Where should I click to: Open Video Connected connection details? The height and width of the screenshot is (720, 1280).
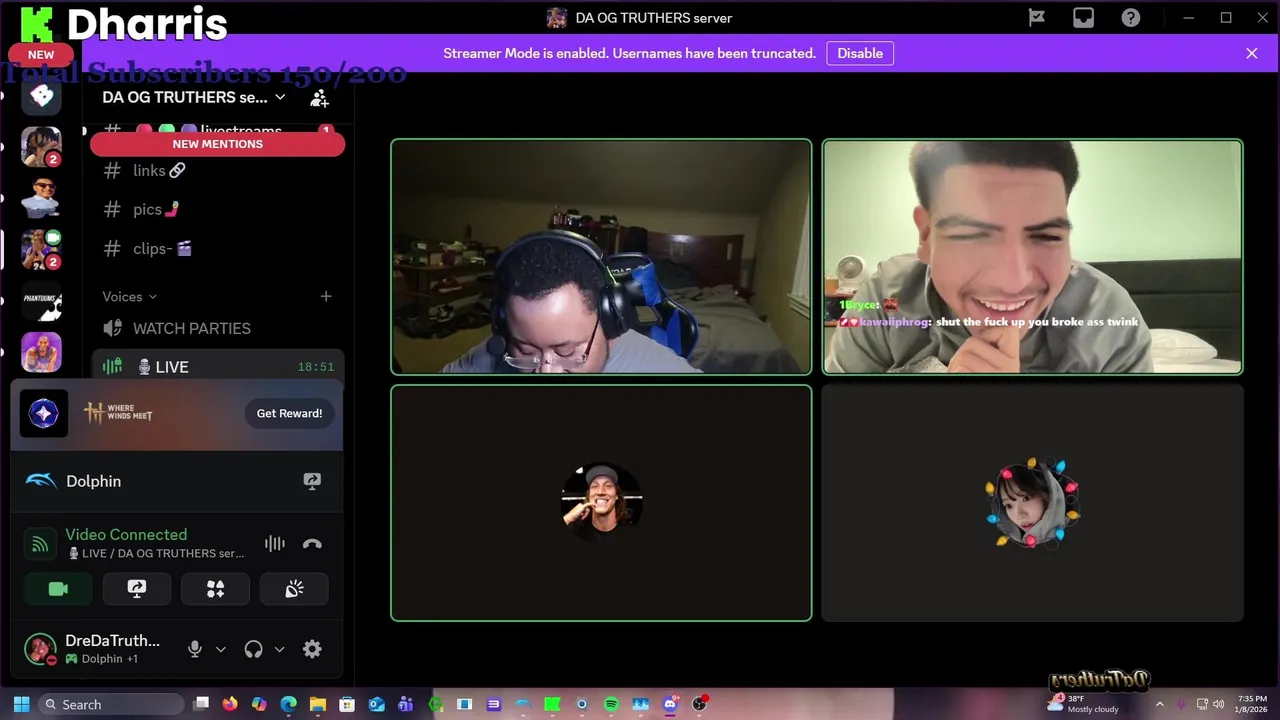pyautogui.click(x=126, y=535)
